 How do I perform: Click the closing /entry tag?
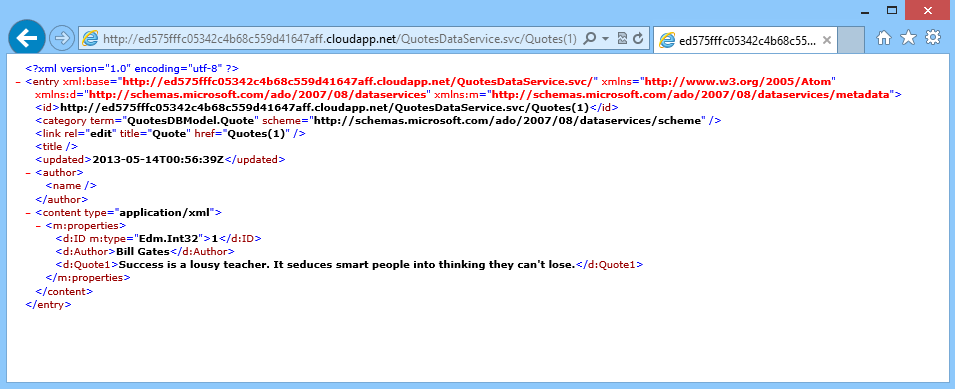49,305
